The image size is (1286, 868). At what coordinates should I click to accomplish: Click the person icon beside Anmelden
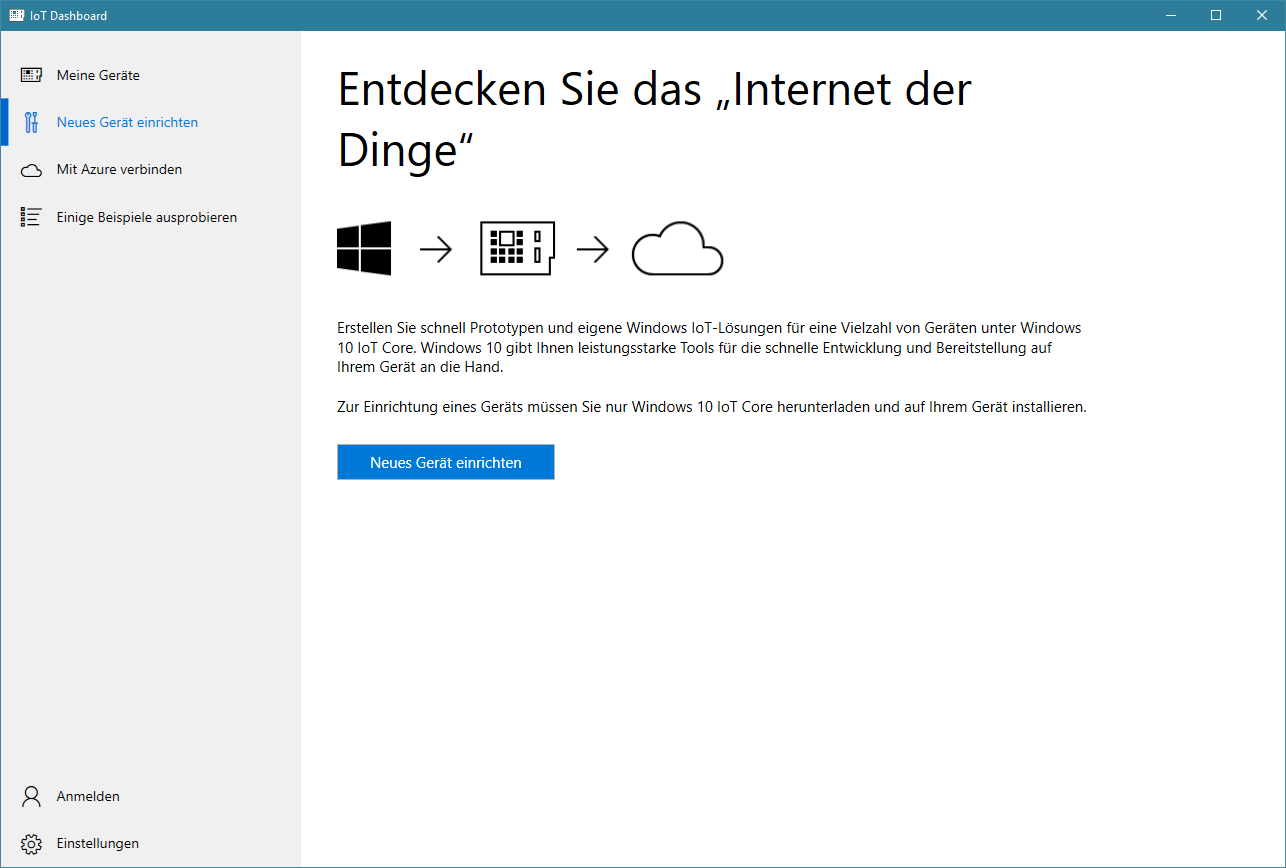coord(31,796)
